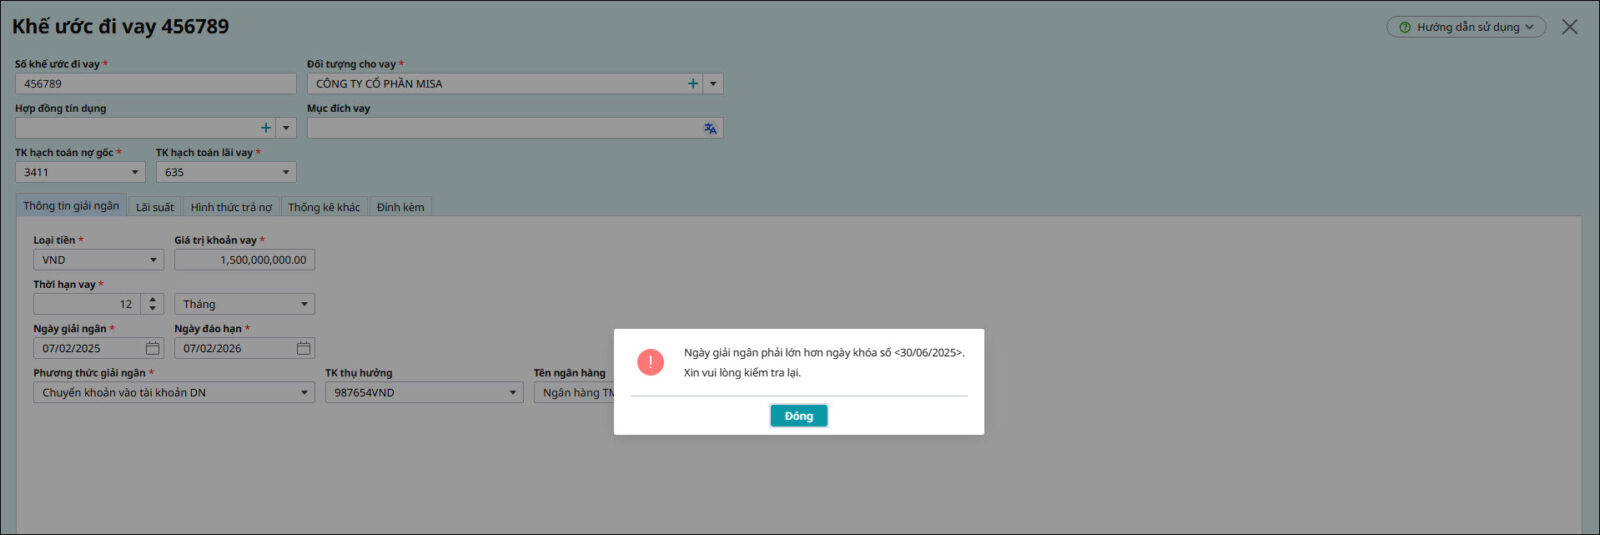The height and width of the screenshot is (535, 1600).
Task: Click the help question-mark icon
Action: coord(1405,27)
